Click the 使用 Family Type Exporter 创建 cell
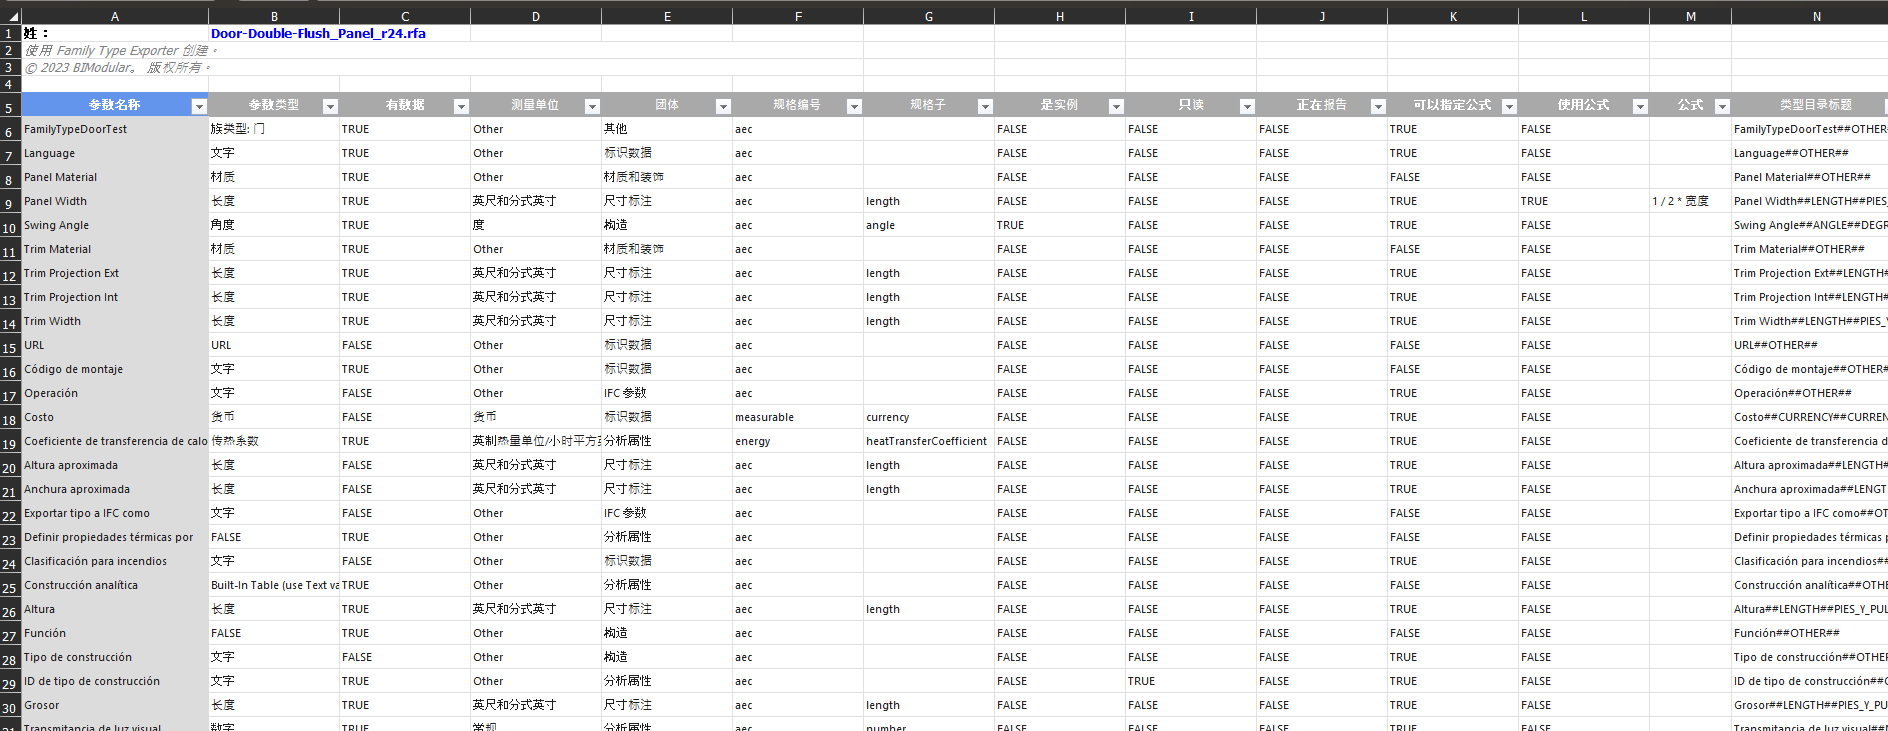Screen dimensions: 1888x731 point(115,50)
